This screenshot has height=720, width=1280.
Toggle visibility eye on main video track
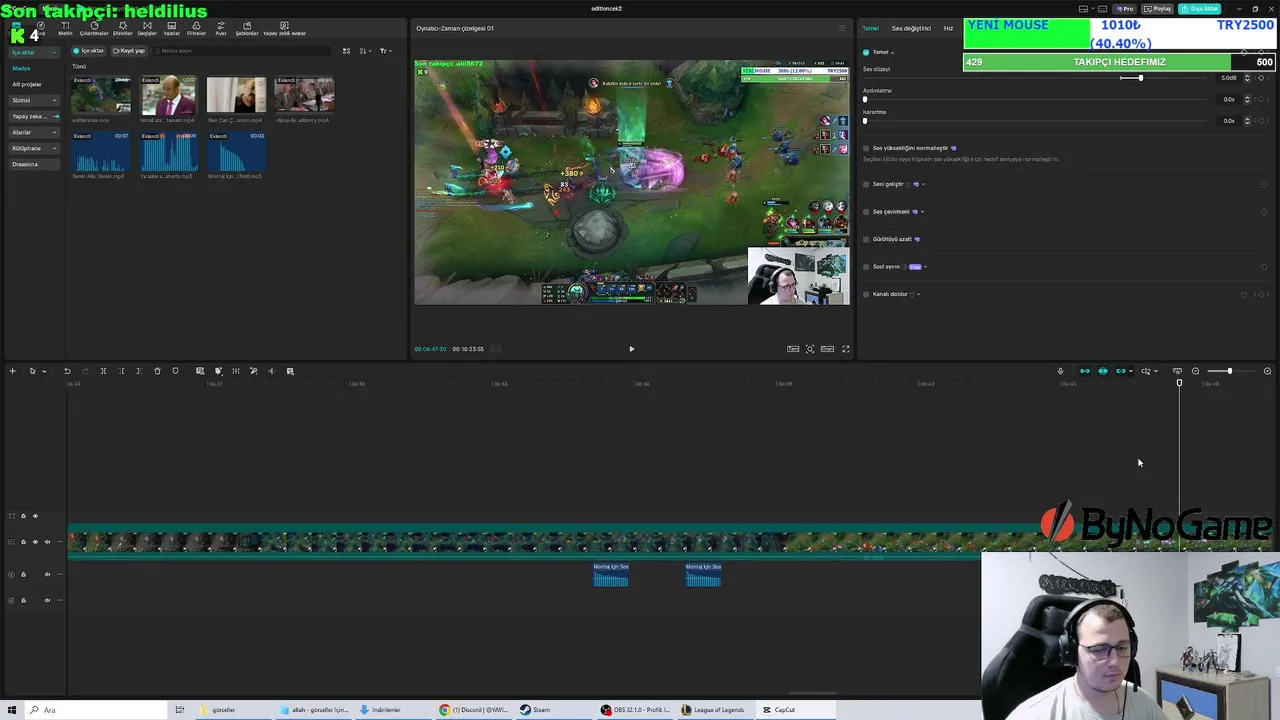pyautogui.click(x=35, y=542)
